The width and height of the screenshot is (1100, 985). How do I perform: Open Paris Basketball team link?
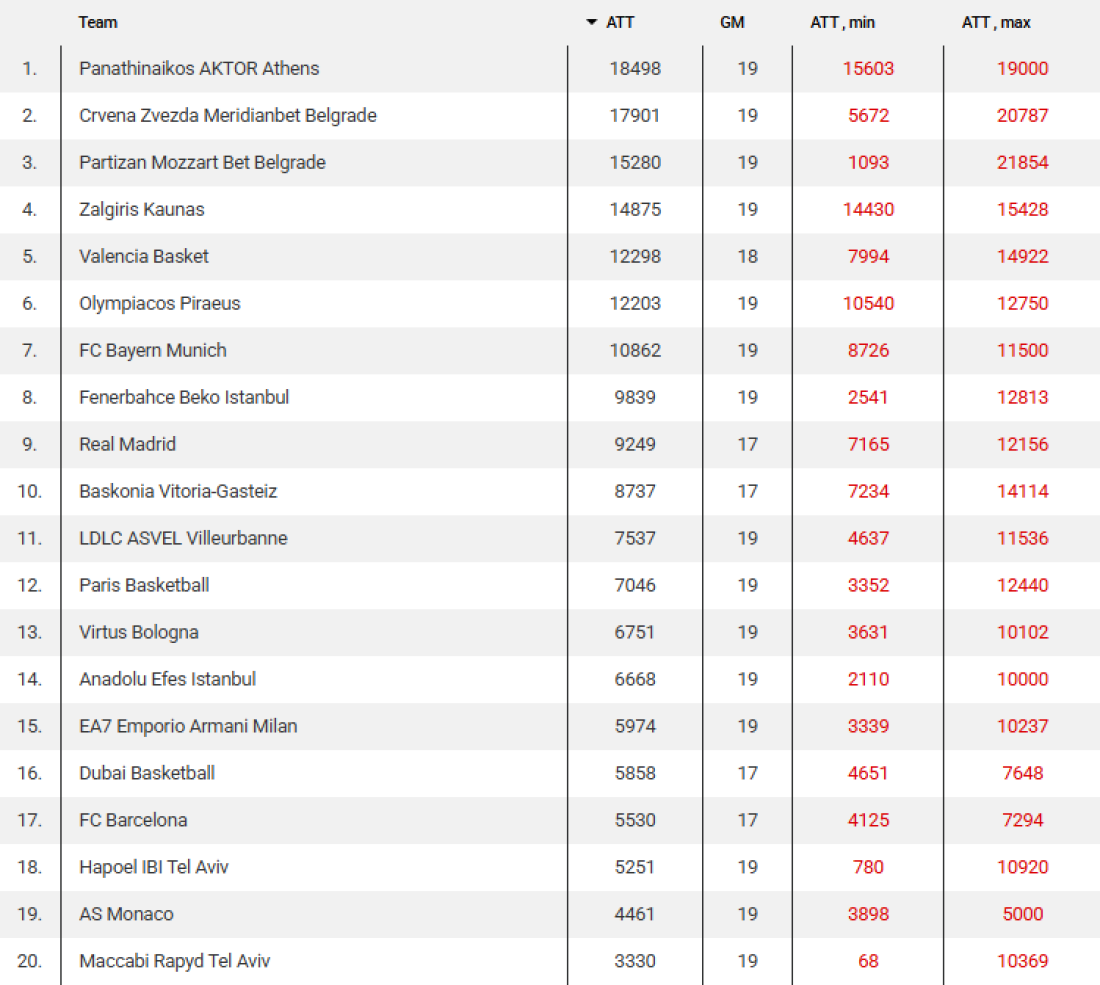(144, 586)
